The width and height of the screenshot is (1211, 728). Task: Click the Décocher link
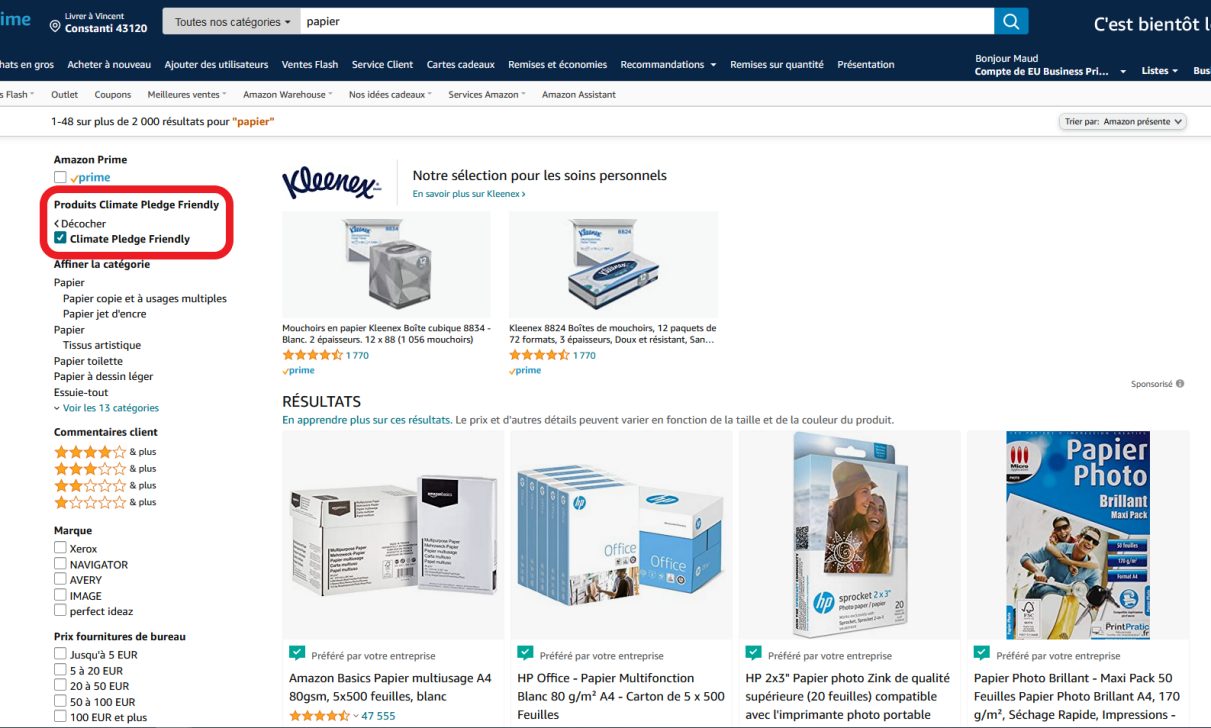point(80,224)
